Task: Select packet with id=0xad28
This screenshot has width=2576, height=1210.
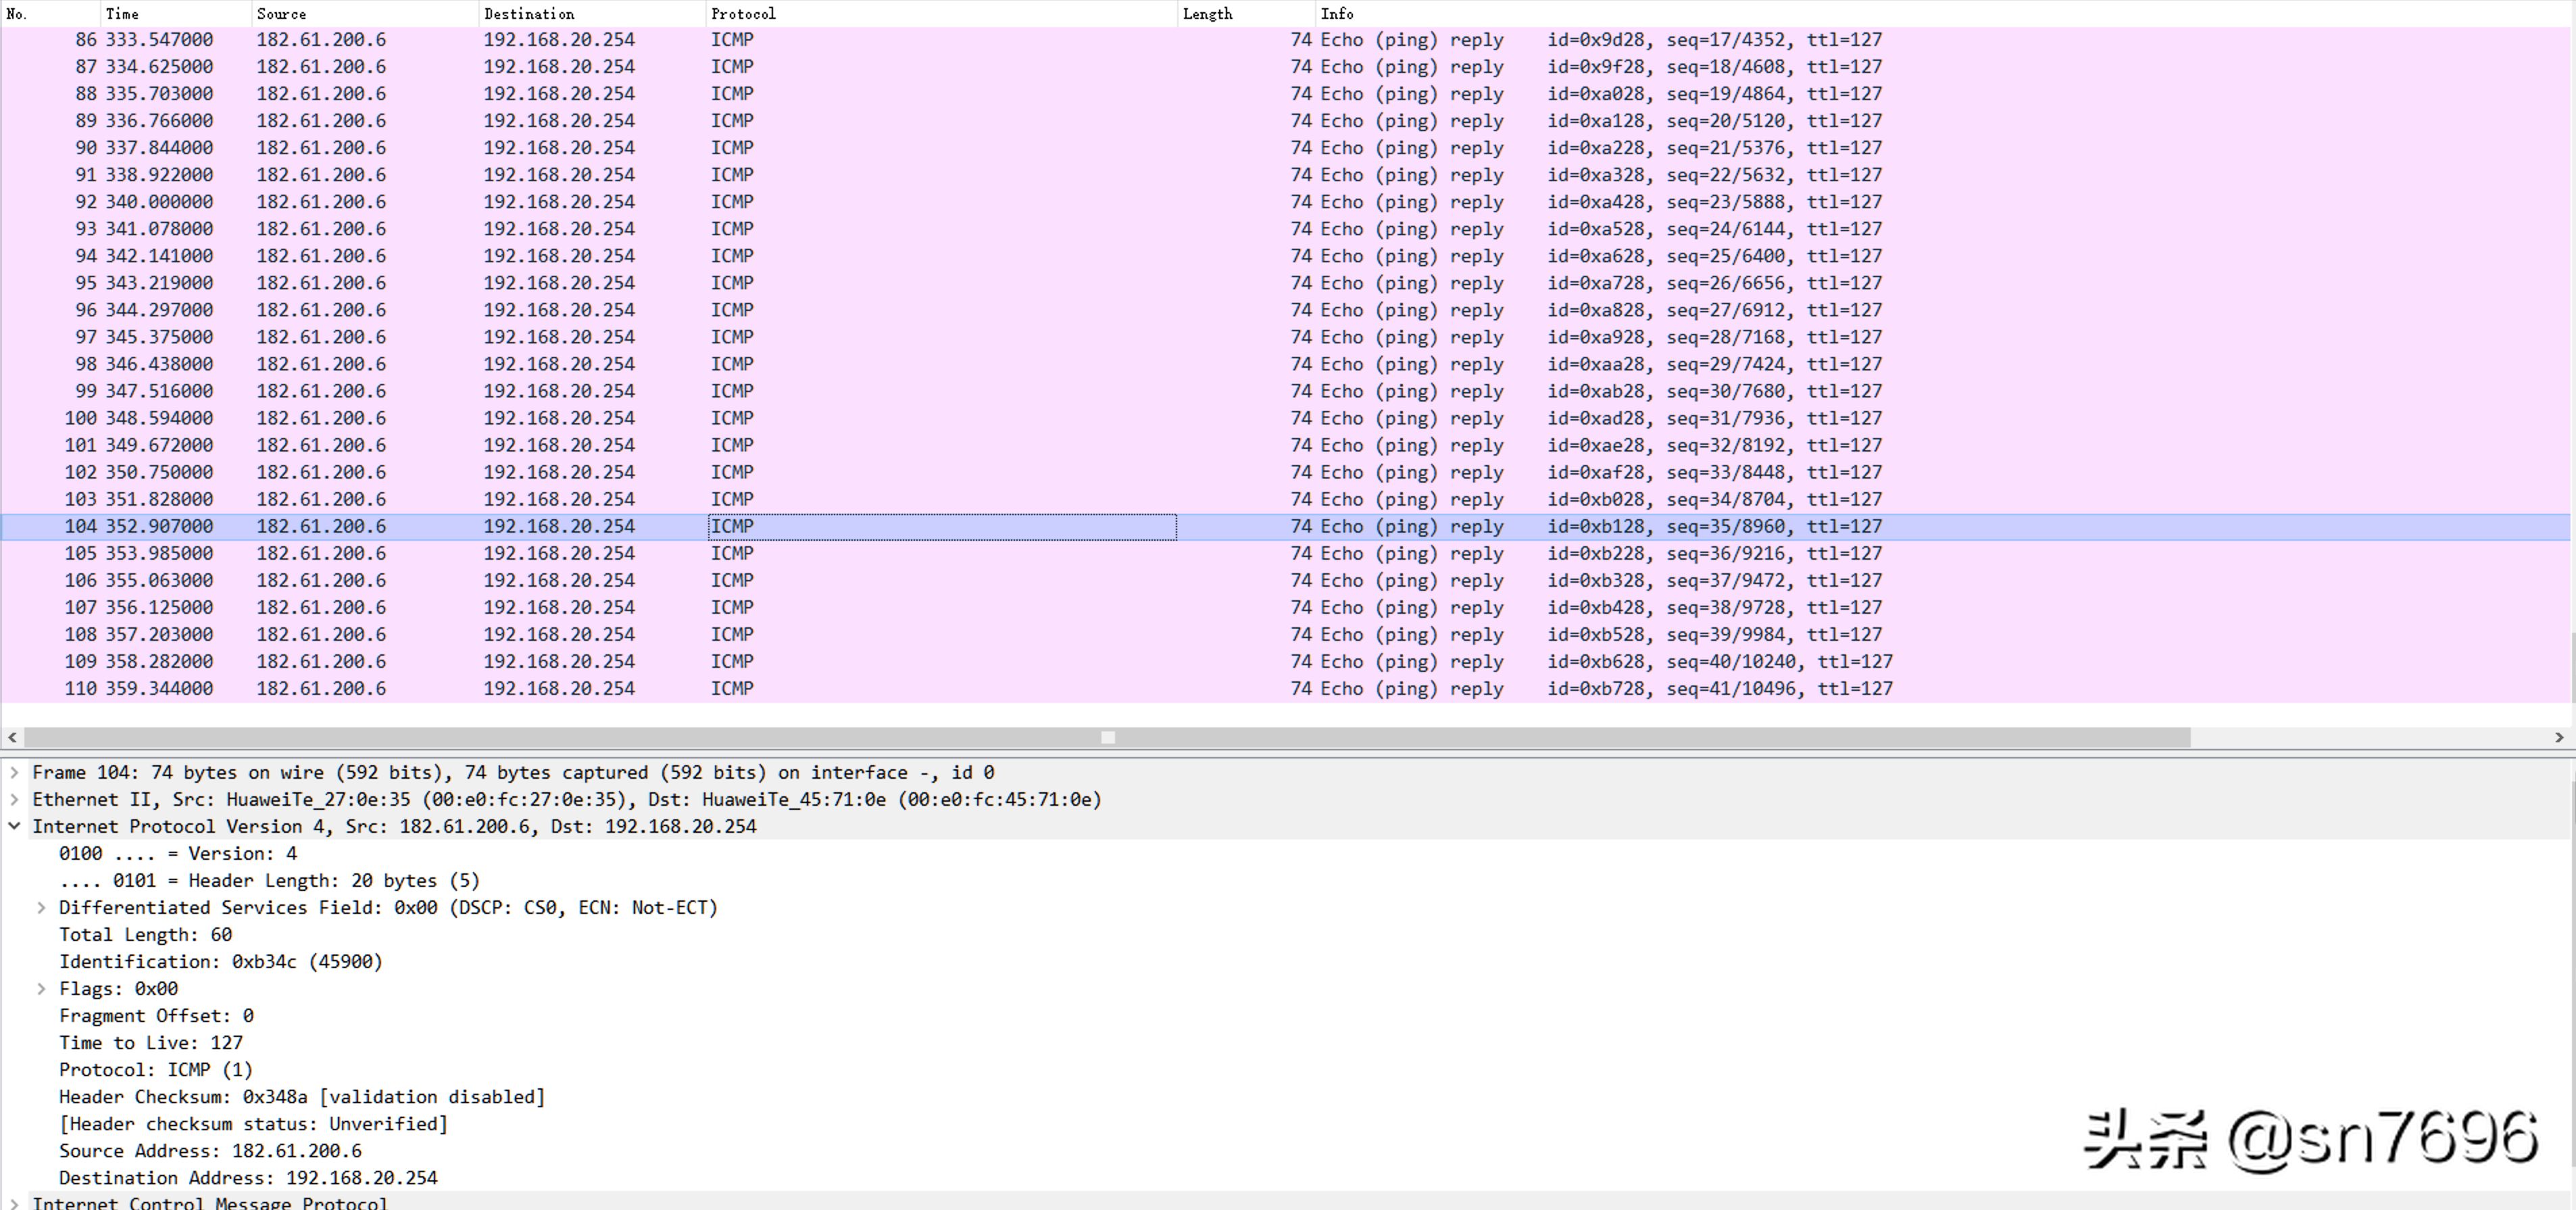Action: point(1286,418)
